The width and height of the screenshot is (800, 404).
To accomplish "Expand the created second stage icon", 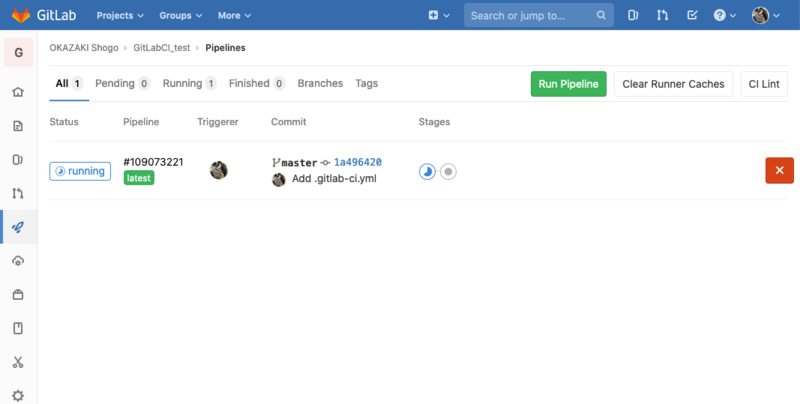I will (448, 172).
